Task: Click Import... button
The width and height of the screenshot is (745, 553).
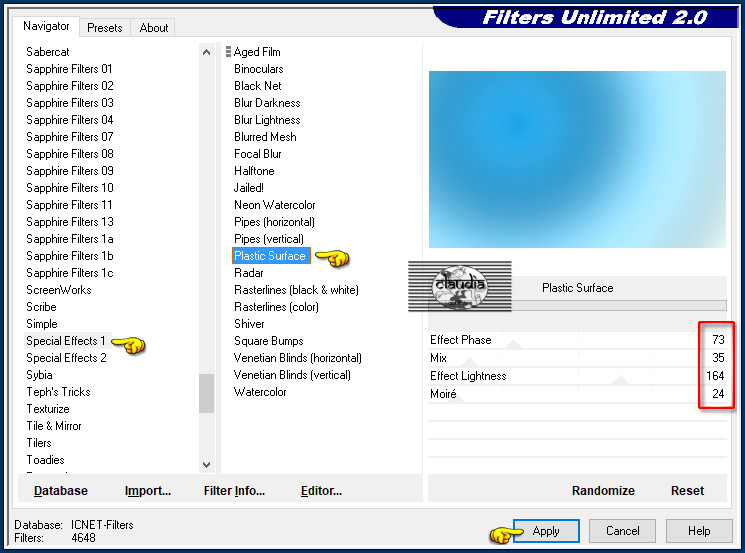Action: tap(148, 490)
